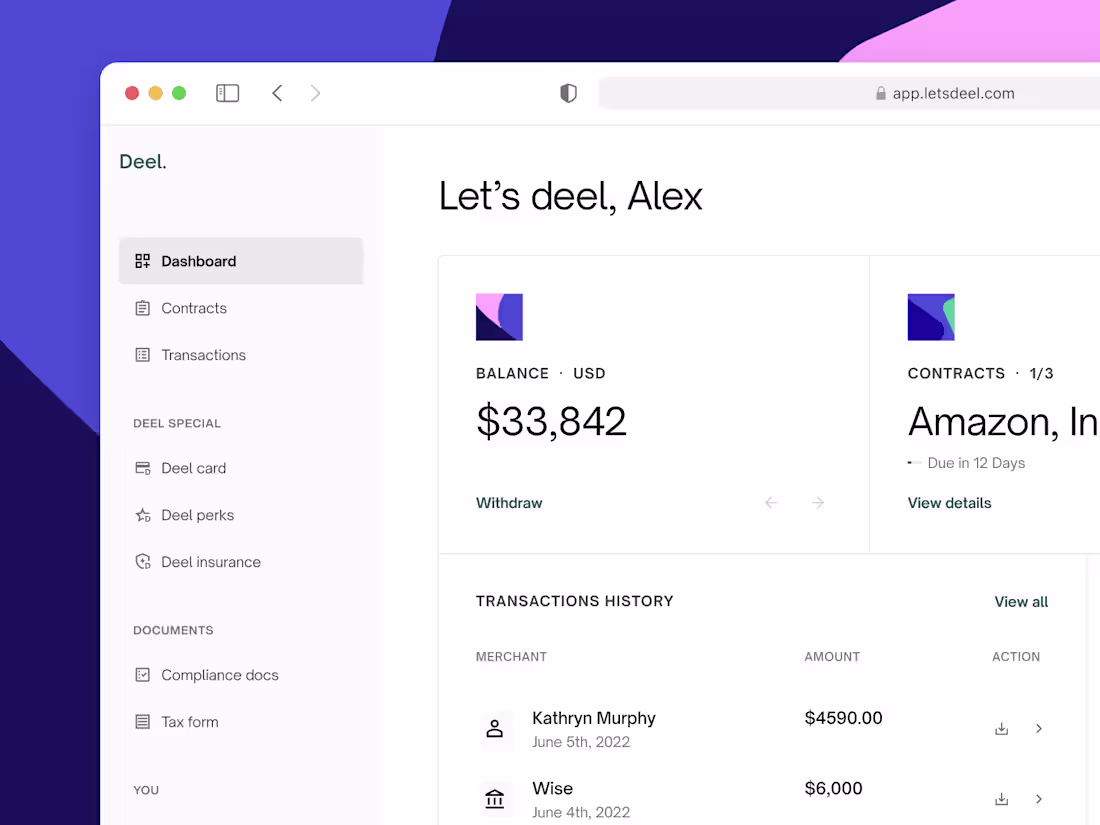Switch to the Dashboard tab highlighted in sidebar

coord(197,261)
